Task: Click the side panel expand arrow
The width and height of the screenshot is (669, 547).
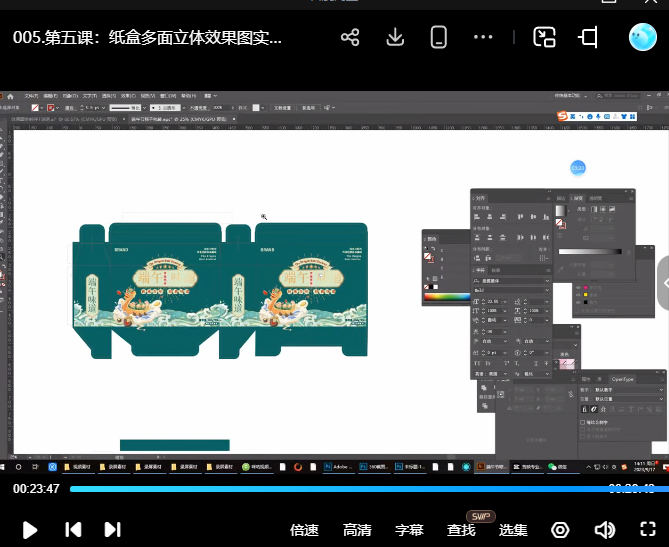Action: pos(662,284)
